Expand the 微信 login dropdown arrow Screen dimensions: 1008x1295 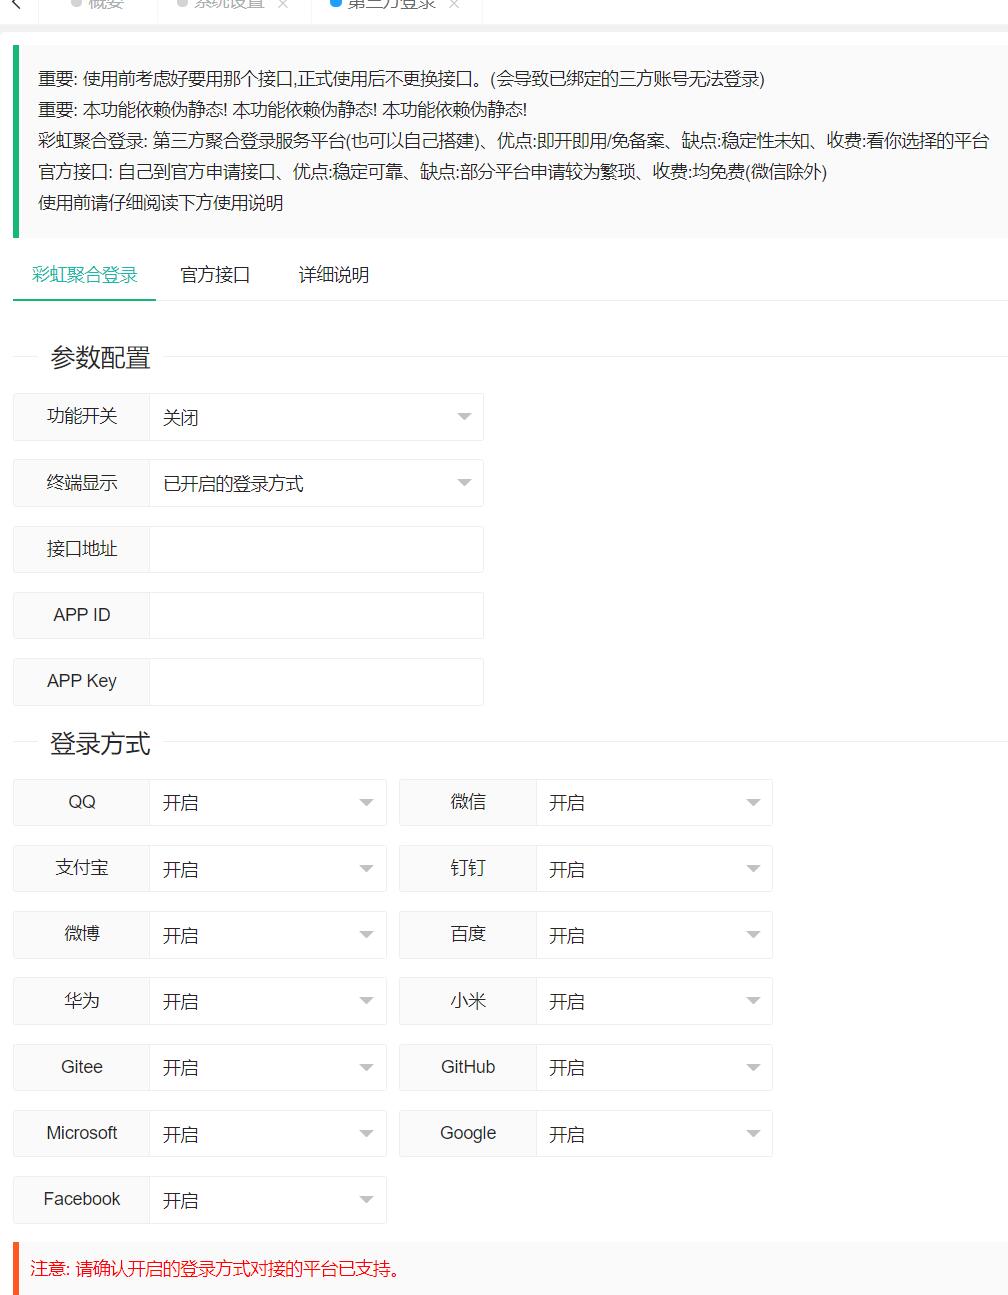(753, 802)
